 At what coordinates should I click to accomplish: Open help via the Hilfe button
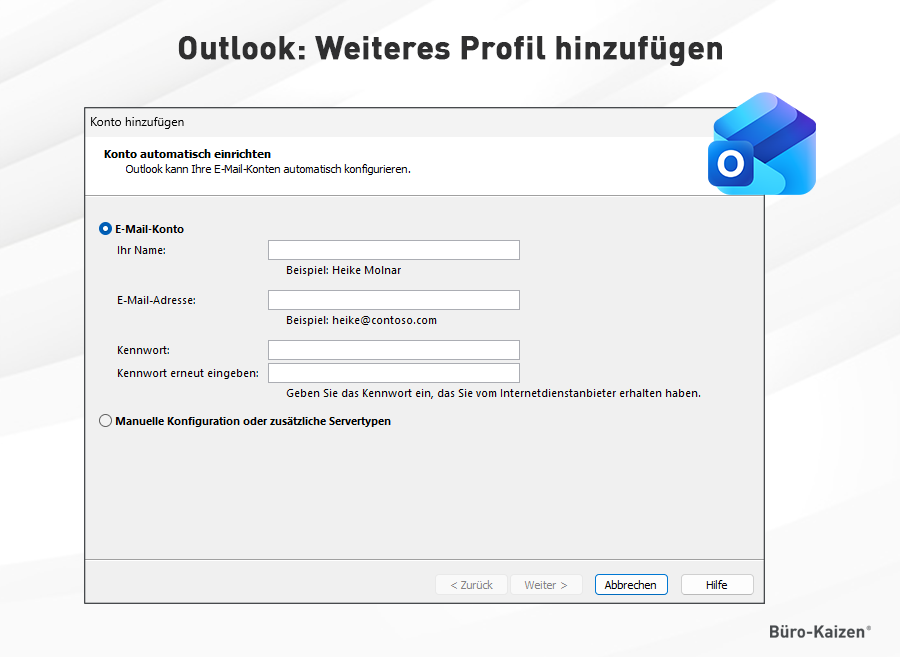(x=716, y=585)
